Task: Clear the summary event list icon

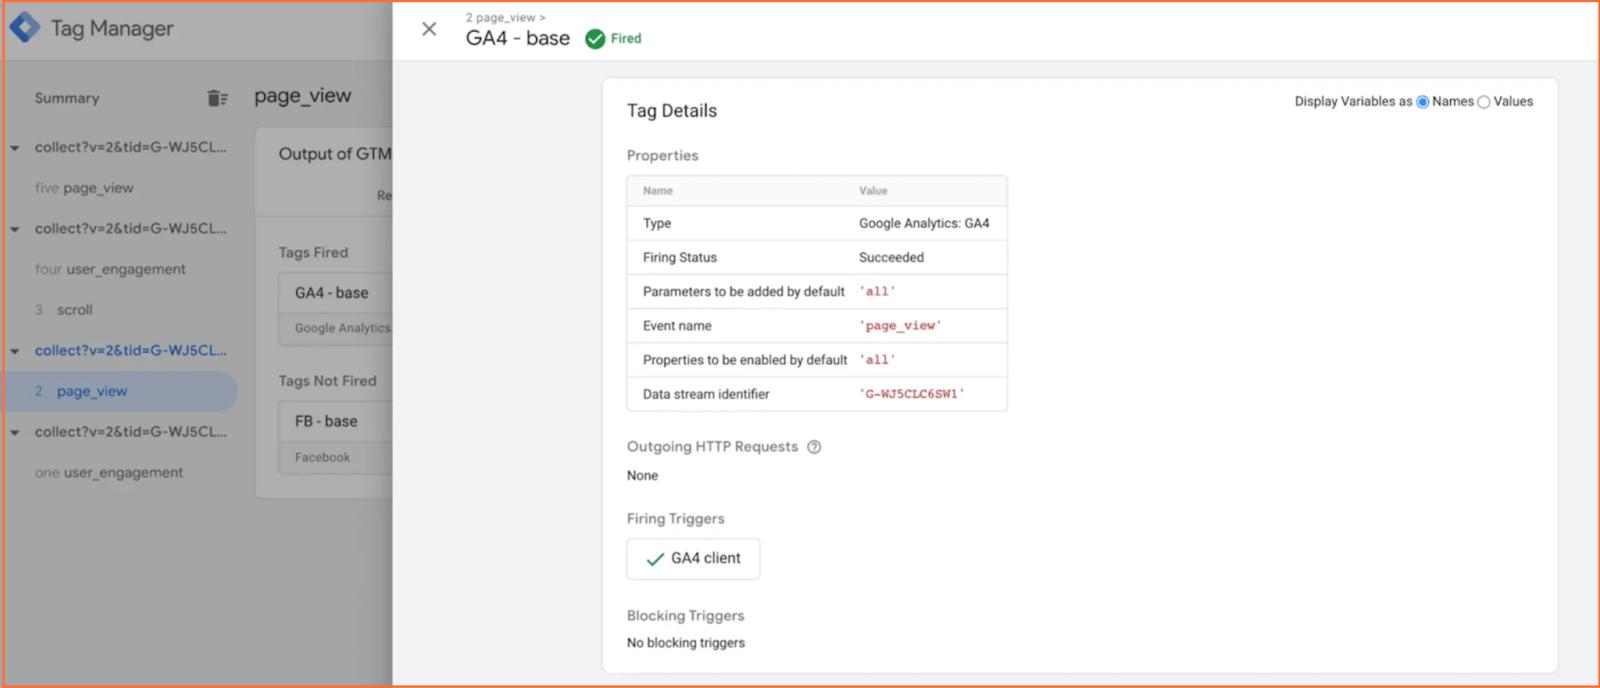Action: pos(217,98)
